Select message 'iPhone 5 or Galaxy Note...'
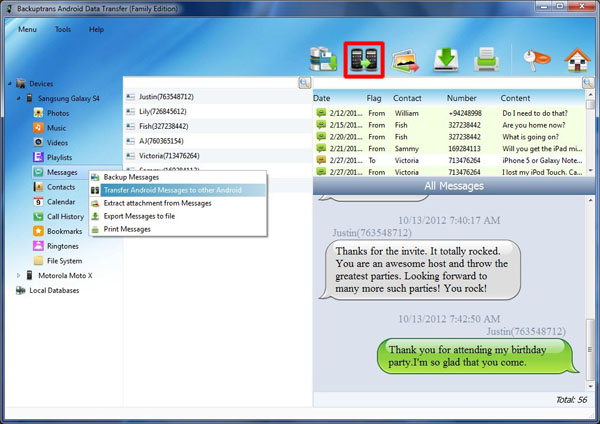 (450, 160)
